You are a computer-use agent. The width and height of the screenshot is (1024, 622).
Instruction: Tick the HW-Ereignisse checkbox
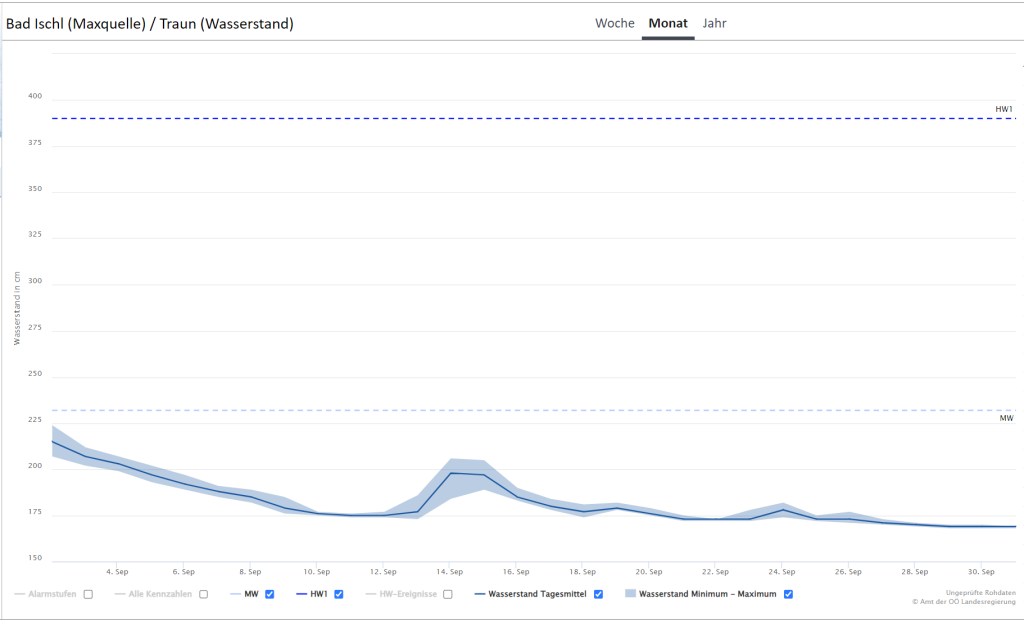point(448,594)
